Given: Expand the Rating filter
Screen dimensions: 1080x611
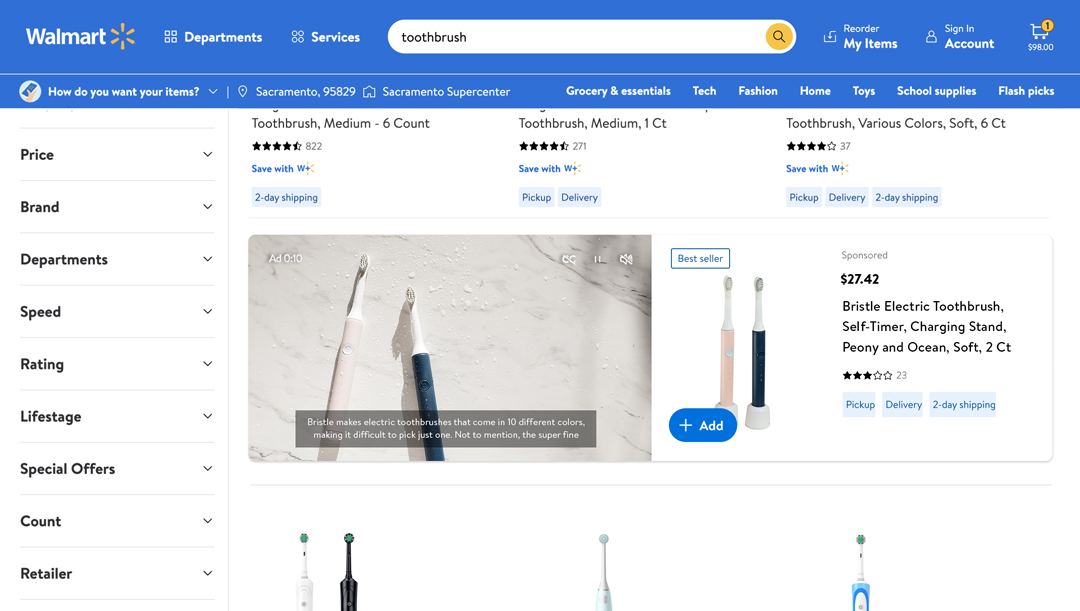Looking at the screenshot, I should 117,364.
